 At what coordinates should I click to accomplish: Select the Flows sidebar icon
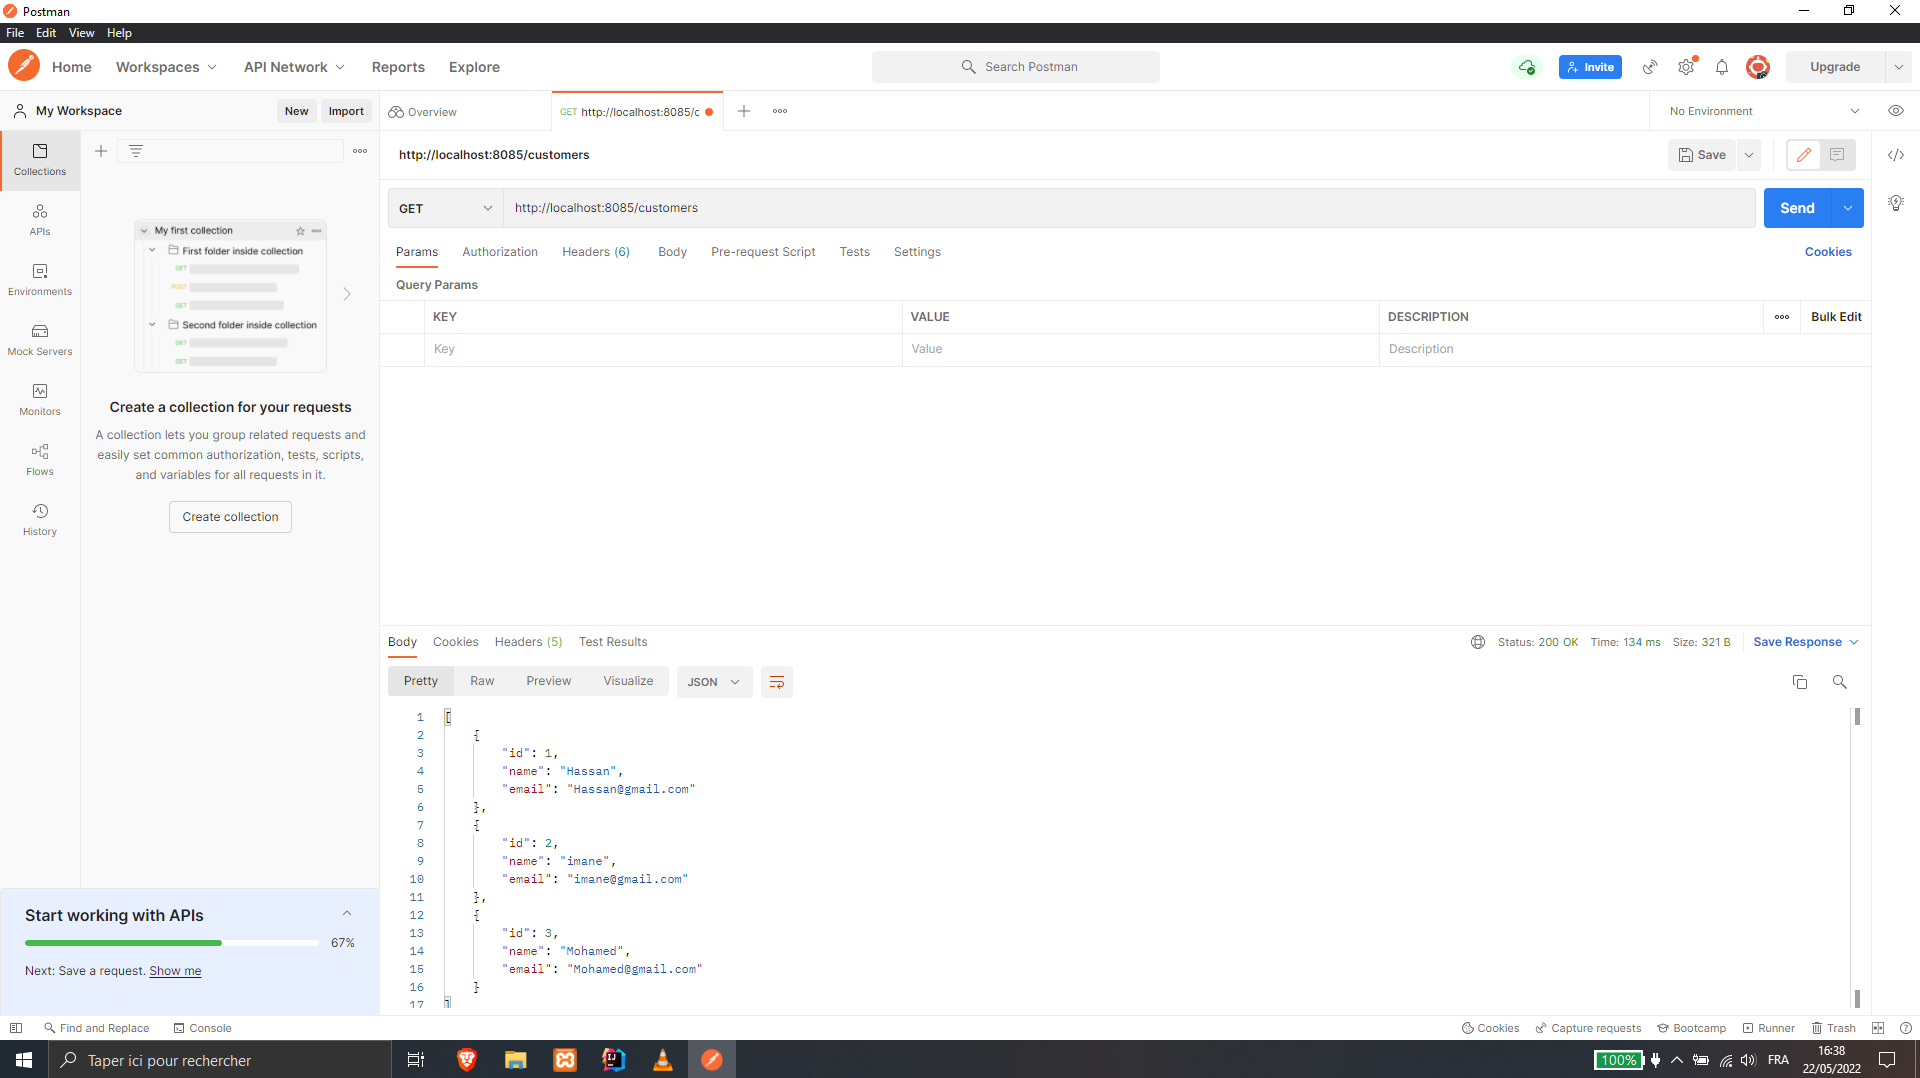(x=39, y=459)
